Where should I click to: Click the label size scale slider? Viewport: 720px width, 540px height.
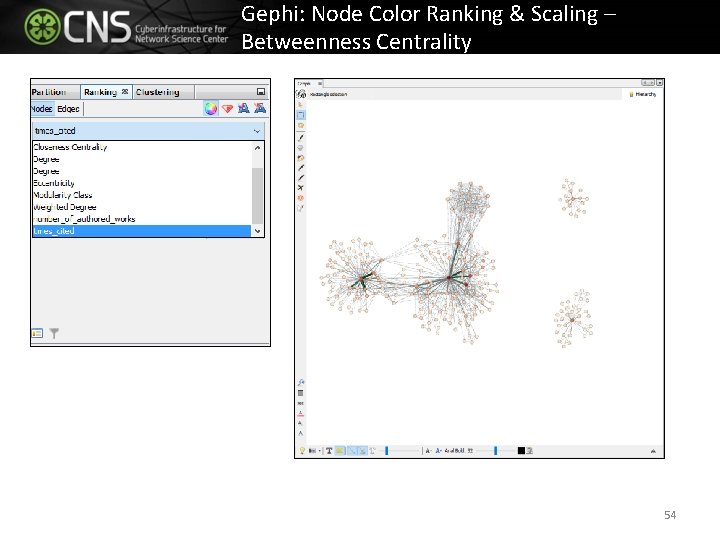pos(495,451)
